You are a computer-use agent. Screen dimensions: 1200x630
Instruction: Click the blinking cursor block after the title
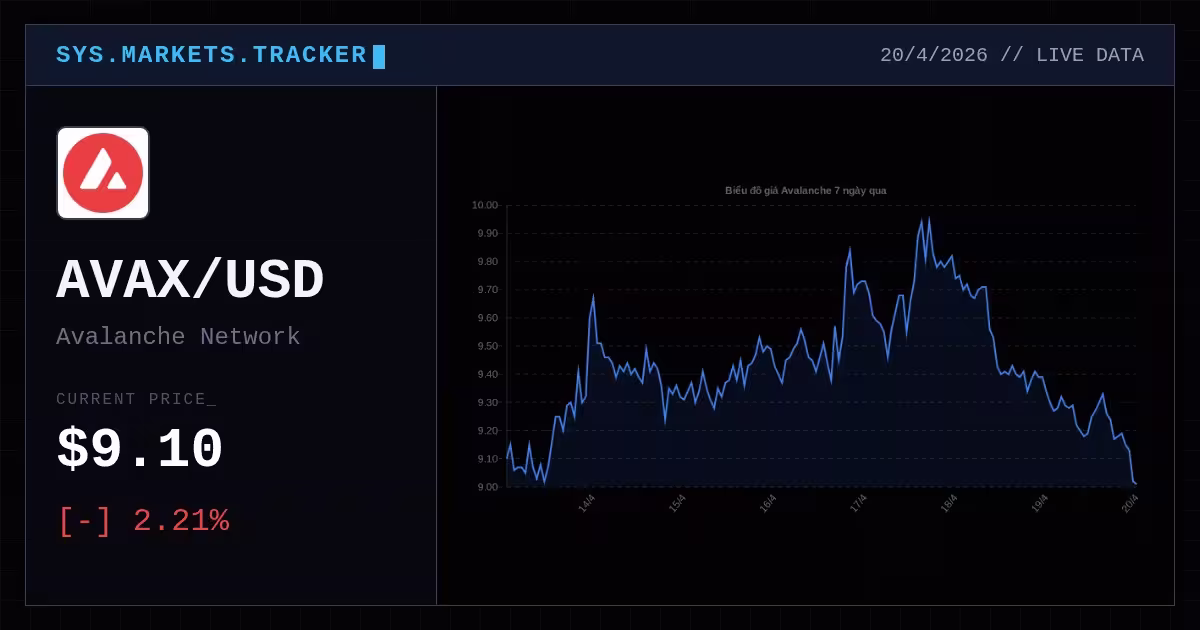click(x=379, y=57)
